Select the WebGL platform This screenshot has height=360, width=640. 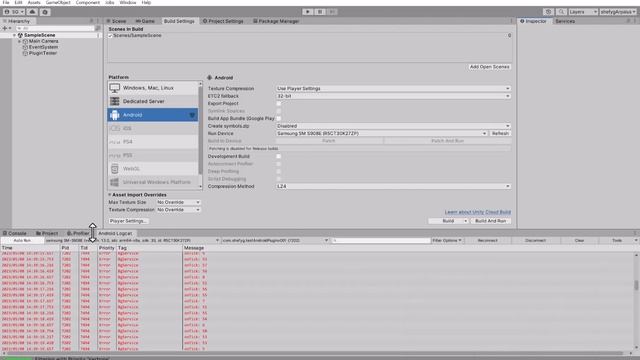pyautogui.click(x=153, y=169)
